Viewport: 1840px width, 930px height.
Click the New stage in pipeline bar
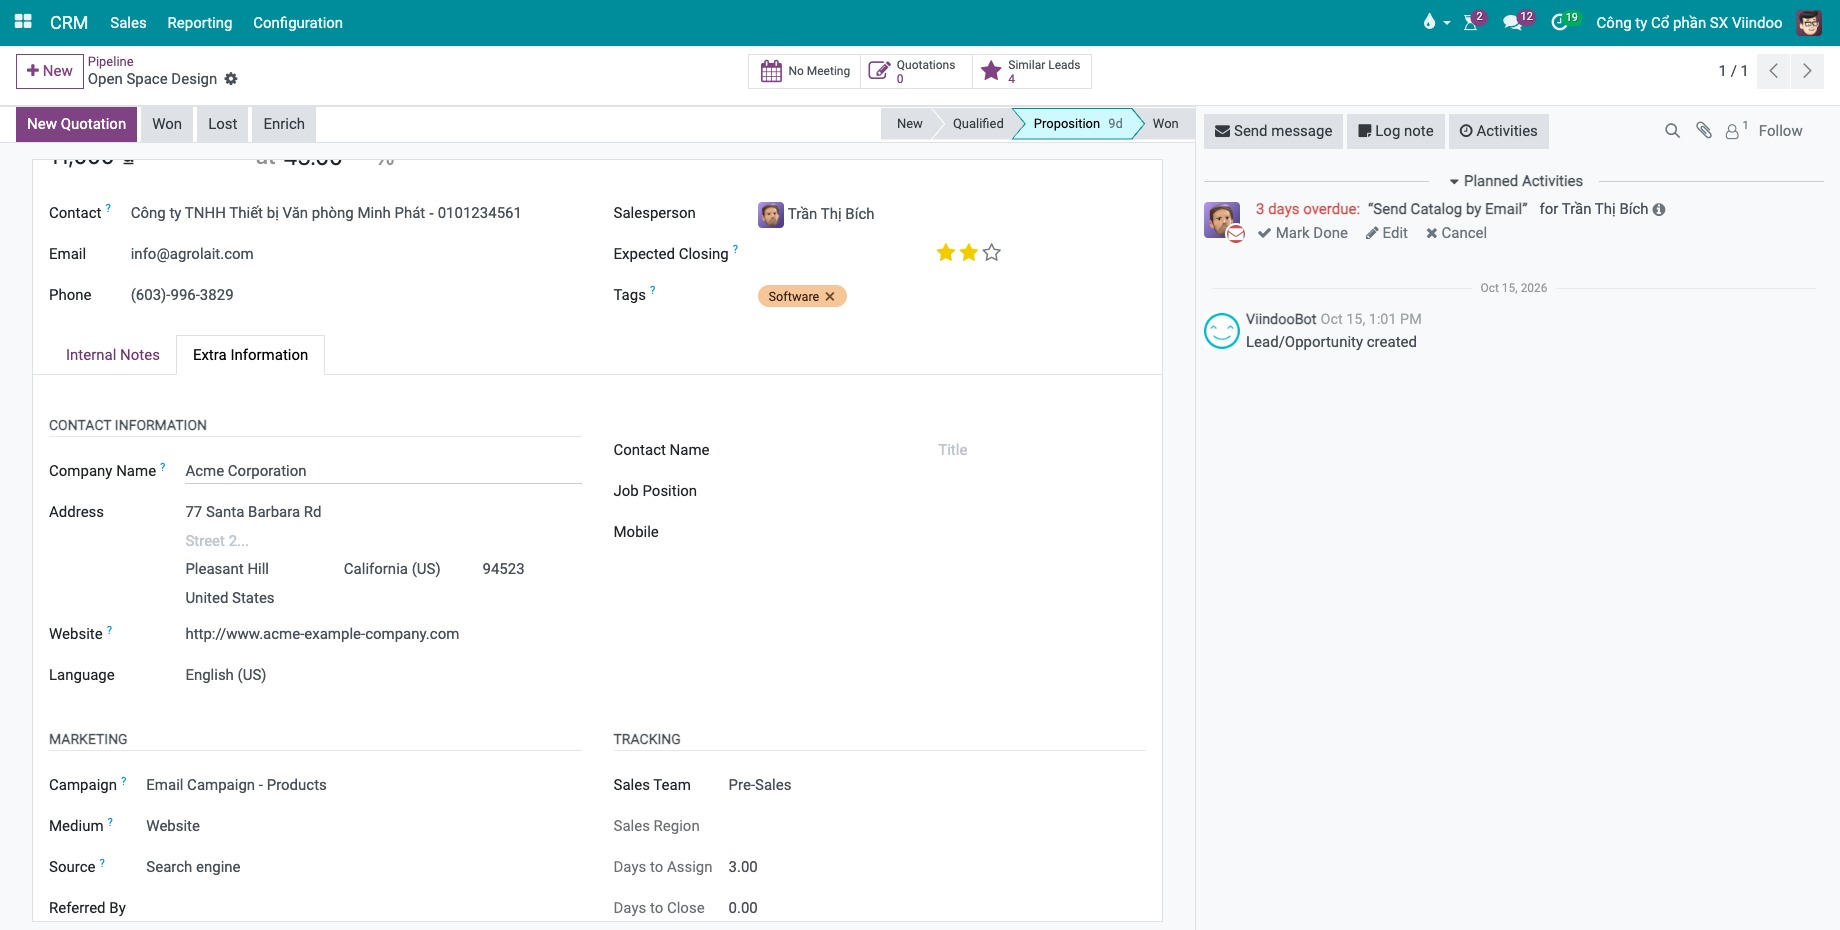909,124
